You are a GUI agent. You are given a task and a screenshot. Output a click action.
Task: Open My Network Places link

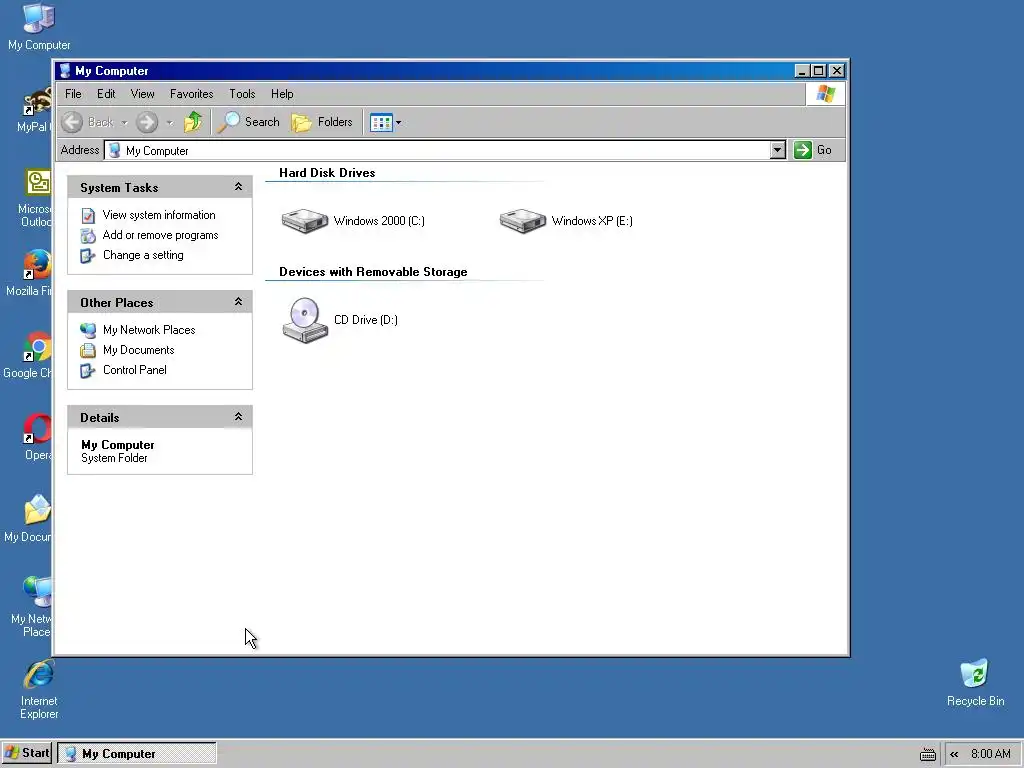click(149, 330)
